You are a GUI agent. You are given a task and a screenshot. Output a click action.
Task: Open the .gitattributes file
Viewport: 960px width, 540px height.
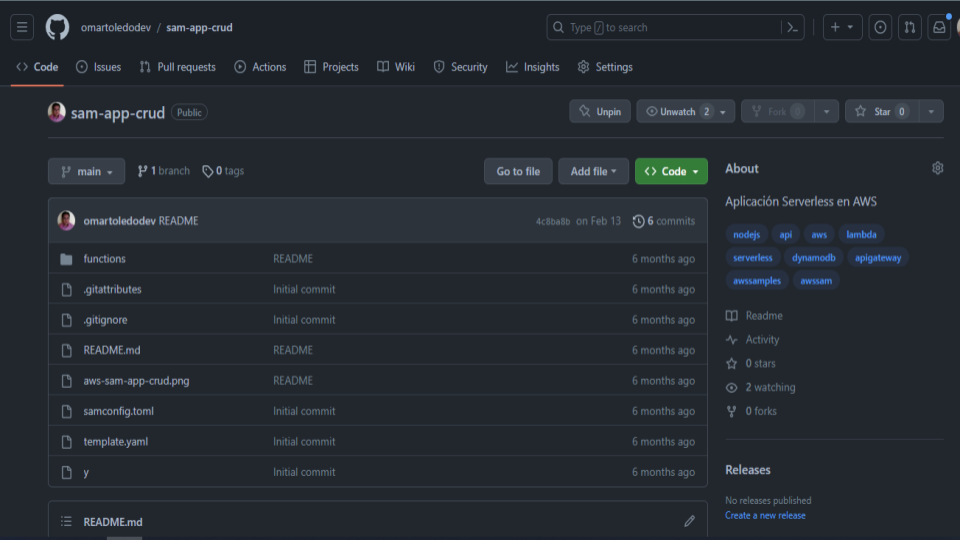tap(113, 290)
